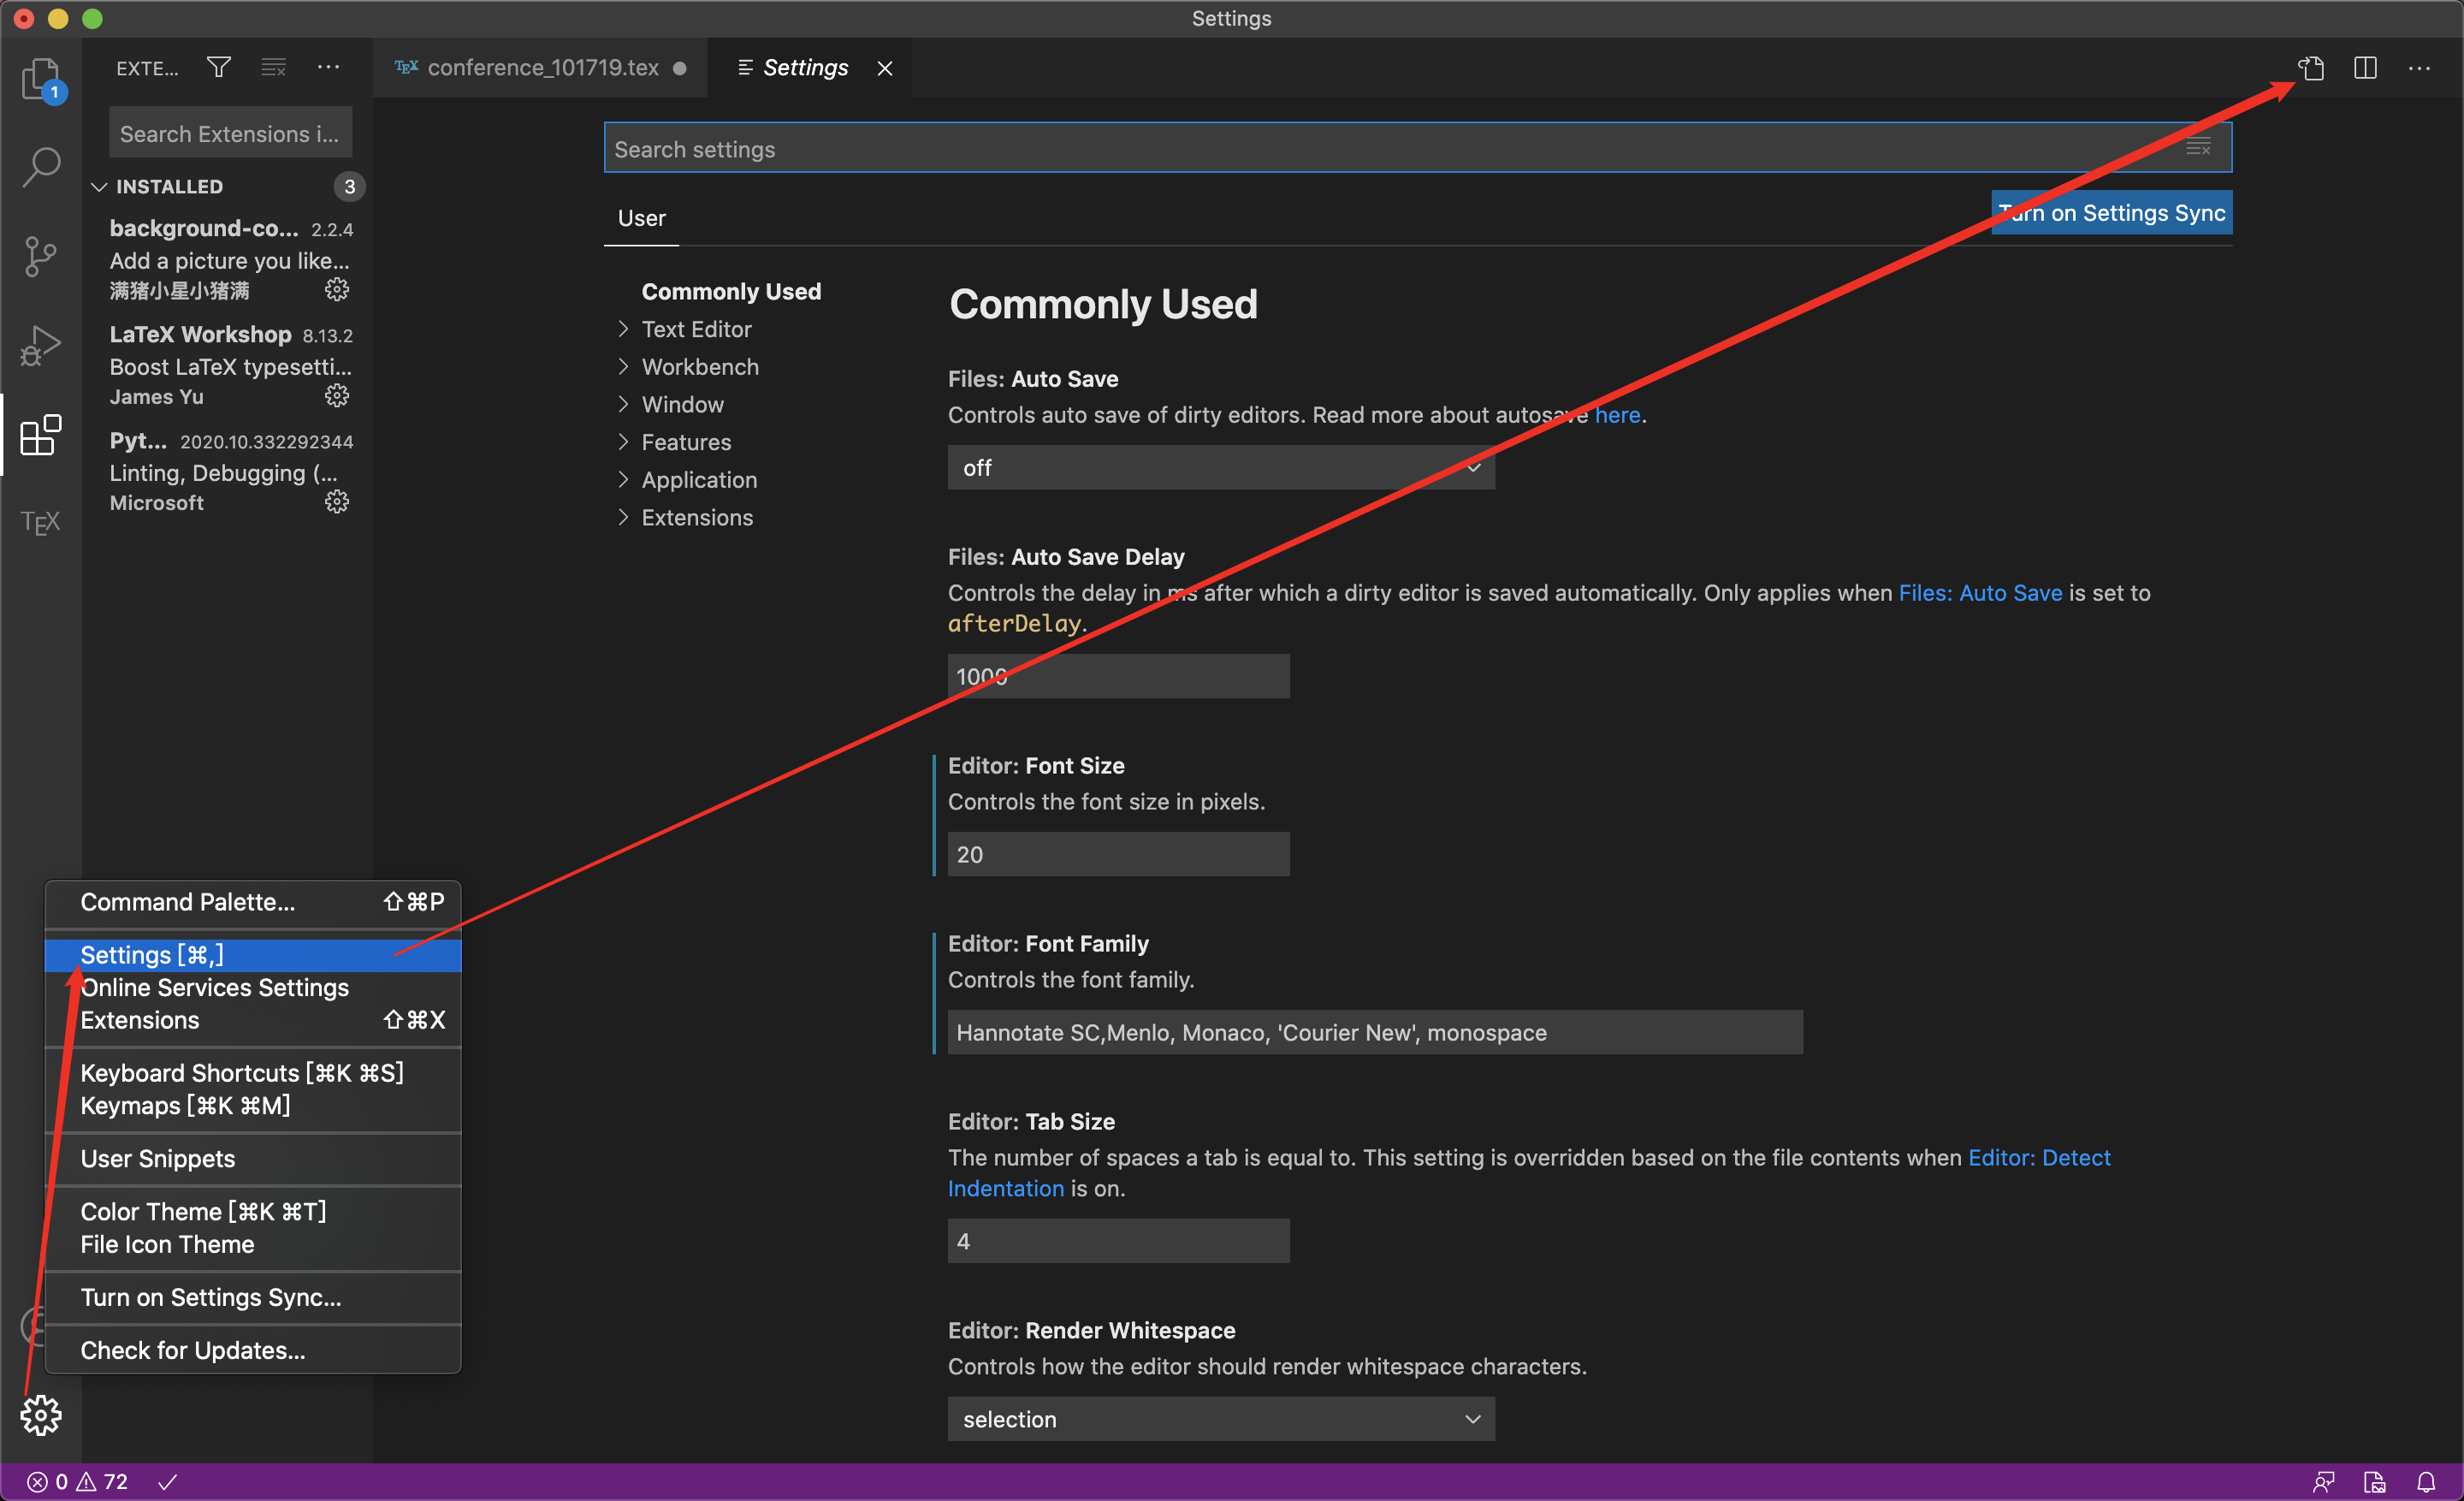Open the TeX view in the activity bar
This screenshot has height=1501, width=2464.
pos(41,522)
